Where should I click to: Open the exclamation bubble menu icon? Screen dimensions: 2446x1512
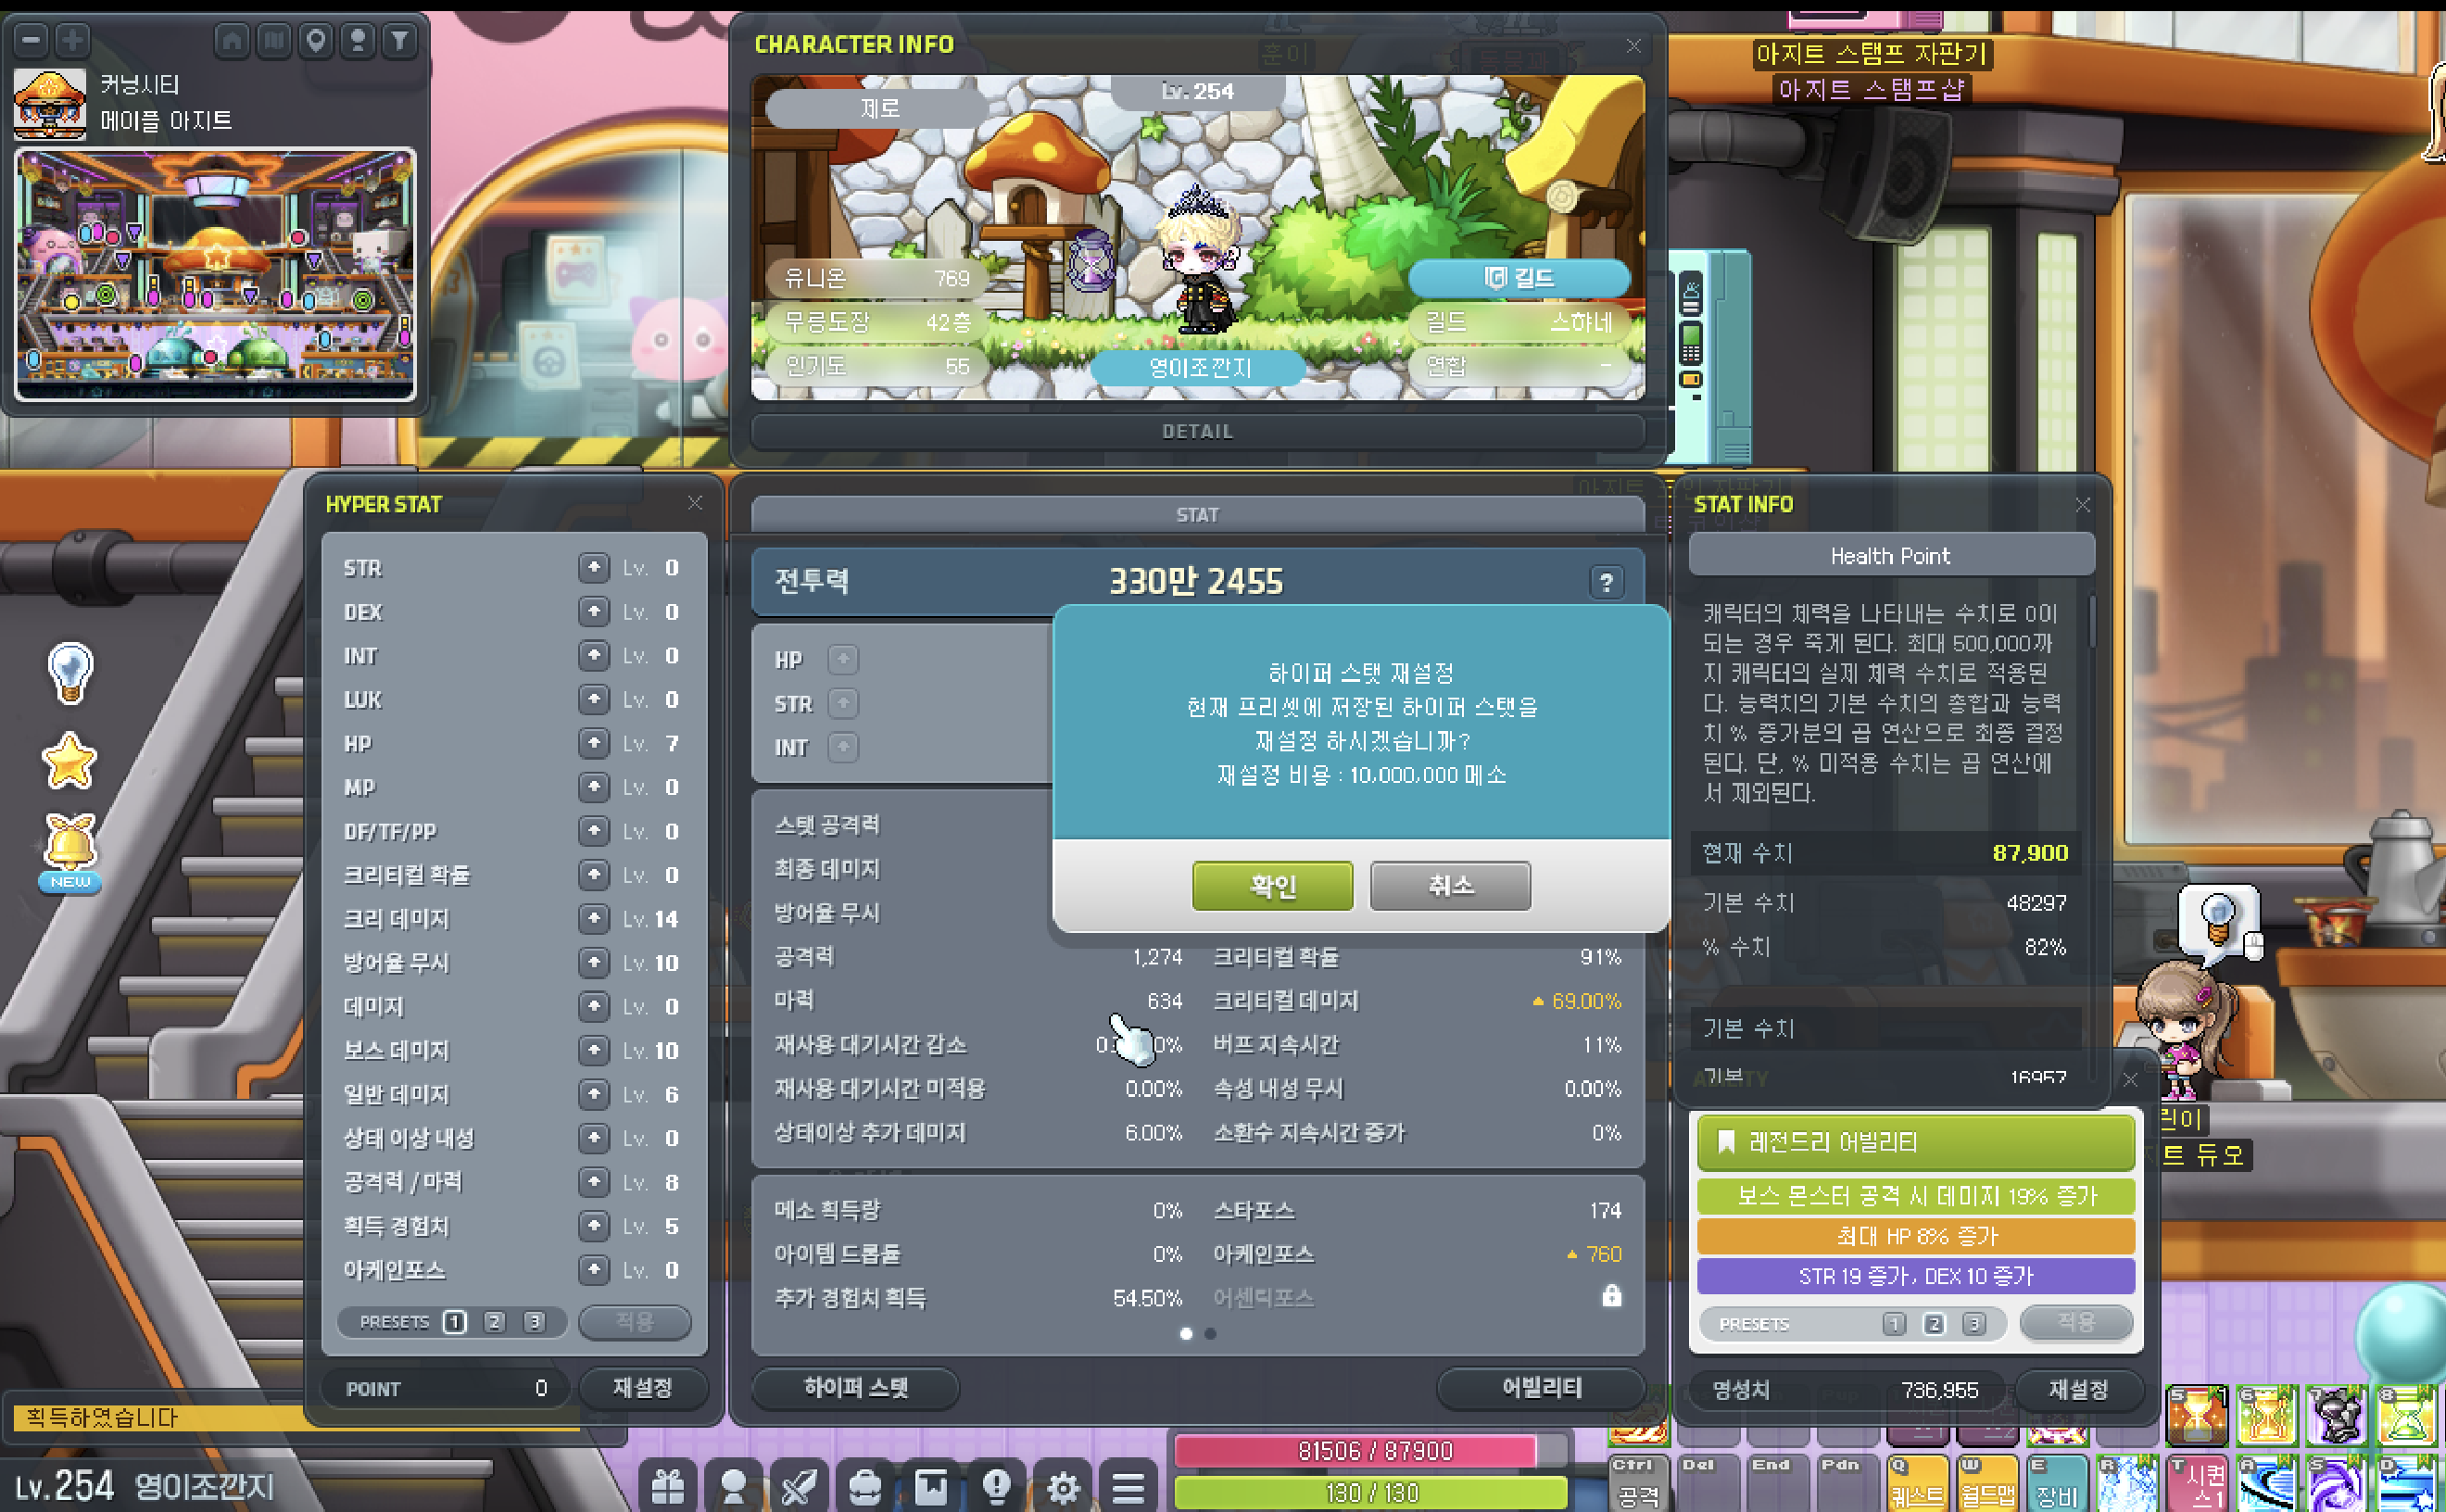(996, 1487)
